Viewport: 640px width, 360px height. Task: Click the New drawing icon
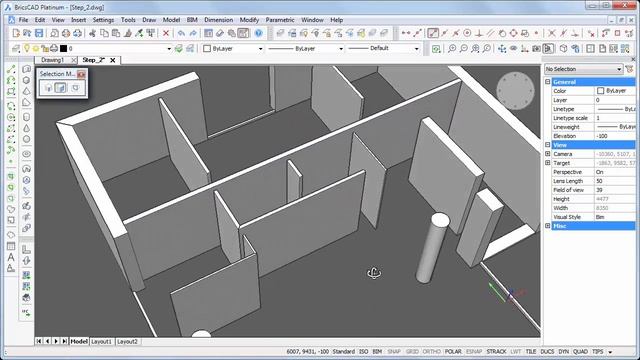(16, 33)
